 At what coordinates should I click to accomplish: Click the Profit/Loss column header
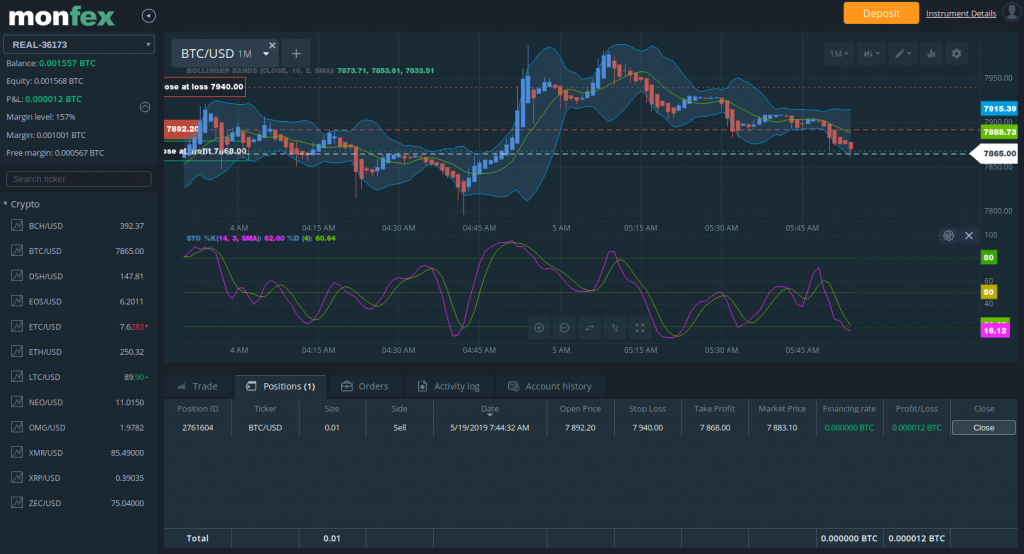916,409
